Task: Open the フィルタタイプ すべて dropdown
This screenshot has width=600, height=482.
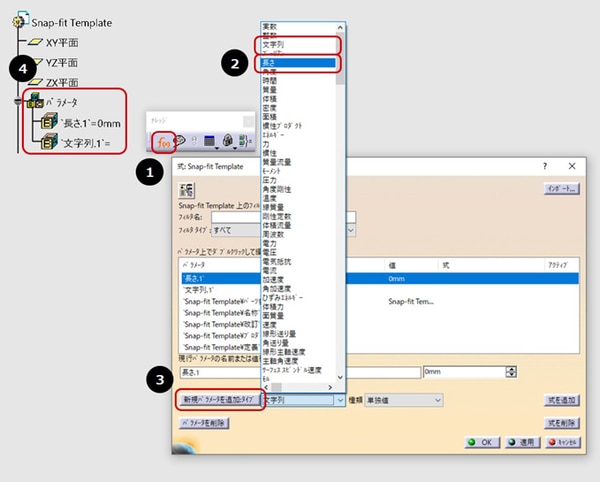Action: [x=284, y=230]
